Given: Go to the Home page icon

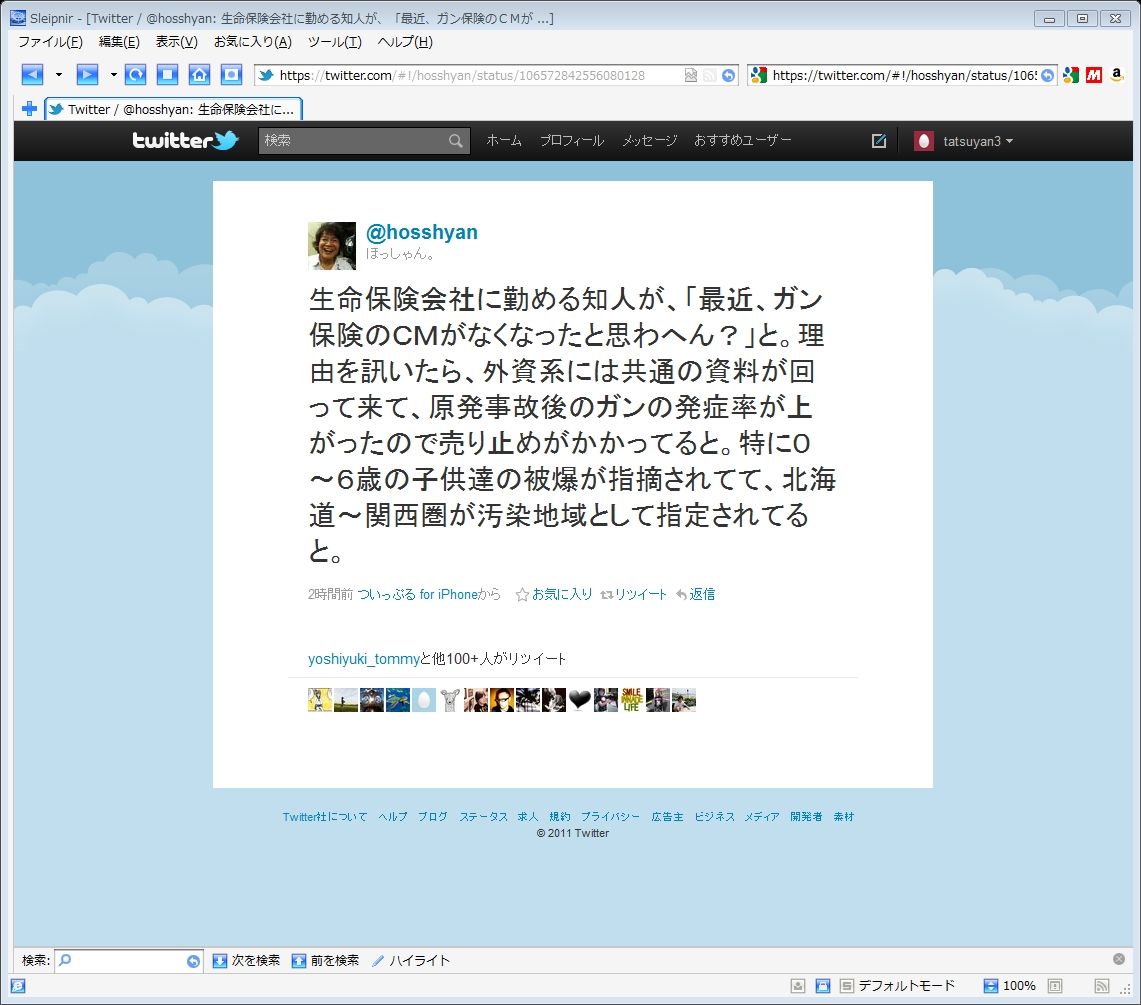Looking at the screenshot, I should (x=199, y=74).
